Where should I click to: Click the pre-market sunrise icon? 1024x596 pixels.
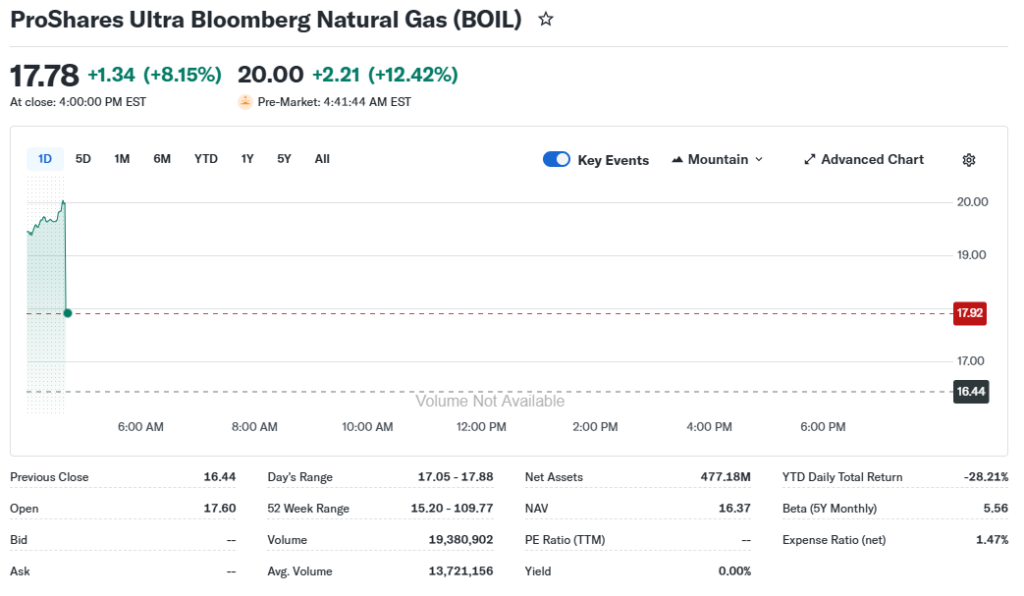click(245, 102)
